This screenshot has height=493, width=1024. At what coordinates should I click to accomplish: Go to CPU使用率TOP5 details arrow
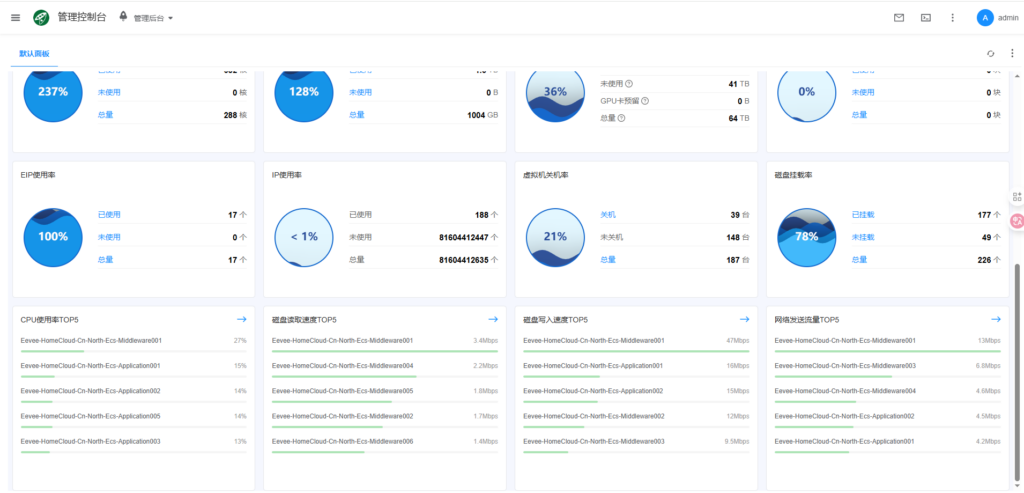click(x=241, y=319)
